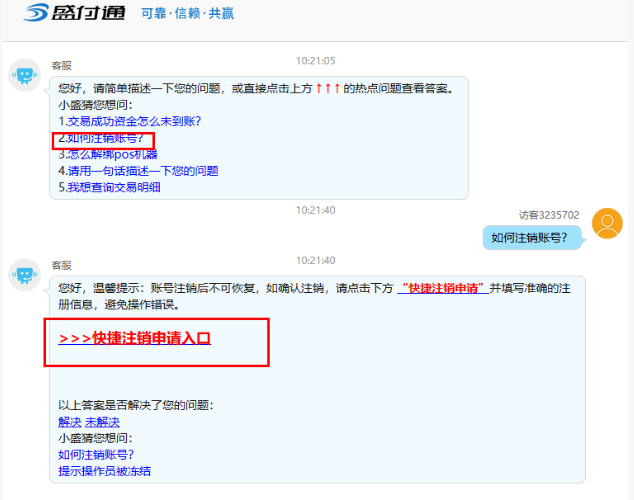Click the visitor's 如何注销账号? message bubble
The height and width of the screenshot is (500, 634).
(530, 237)
